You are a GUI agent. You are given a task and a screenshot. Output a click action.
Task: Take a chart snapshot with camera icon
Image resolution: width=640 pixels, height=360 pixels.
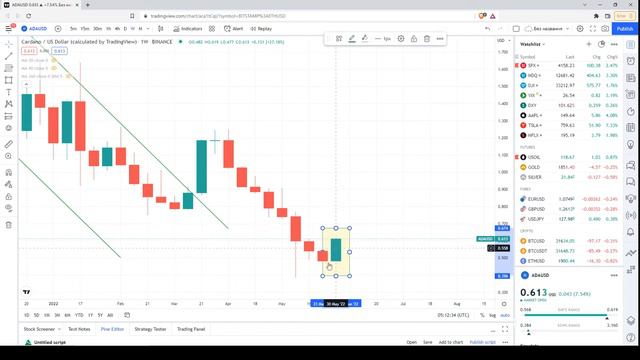(x=605, y=29)
